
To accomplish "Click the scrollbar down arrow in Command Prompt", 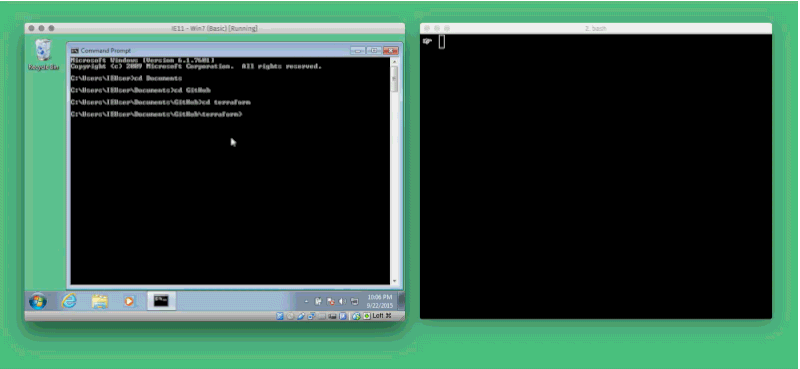I will (394, 281).
